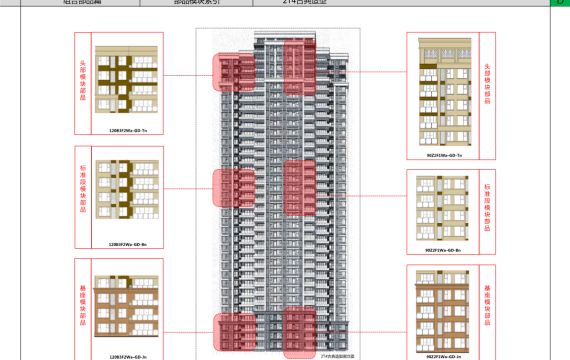Click the left 标准段模块部品 vertical label
The width and height of the screenshot is (570, 360).
tap(83, 188)
